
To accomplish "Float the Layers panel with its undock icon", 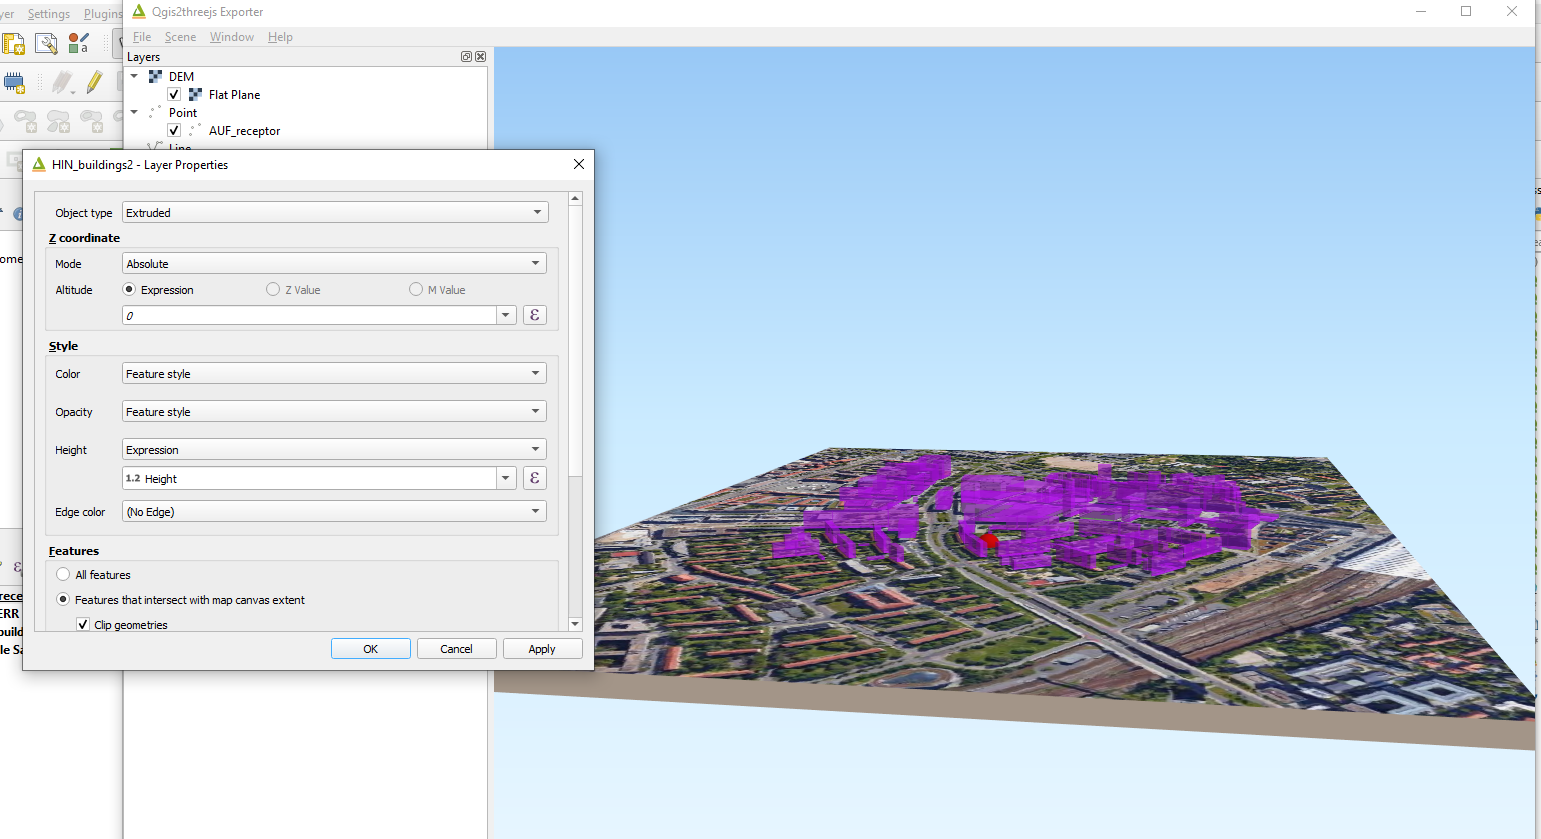I will tap(466, 57).
